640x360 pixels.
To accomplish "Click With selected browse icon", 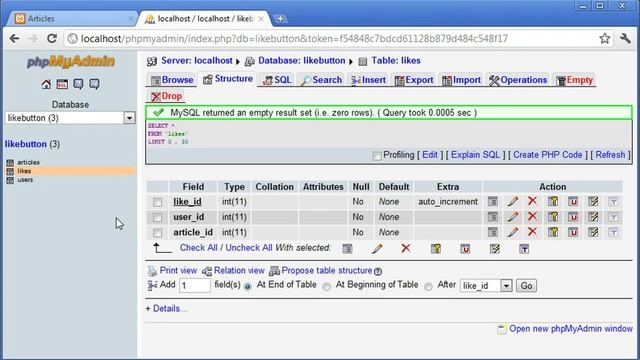I will tap(347, 249).
